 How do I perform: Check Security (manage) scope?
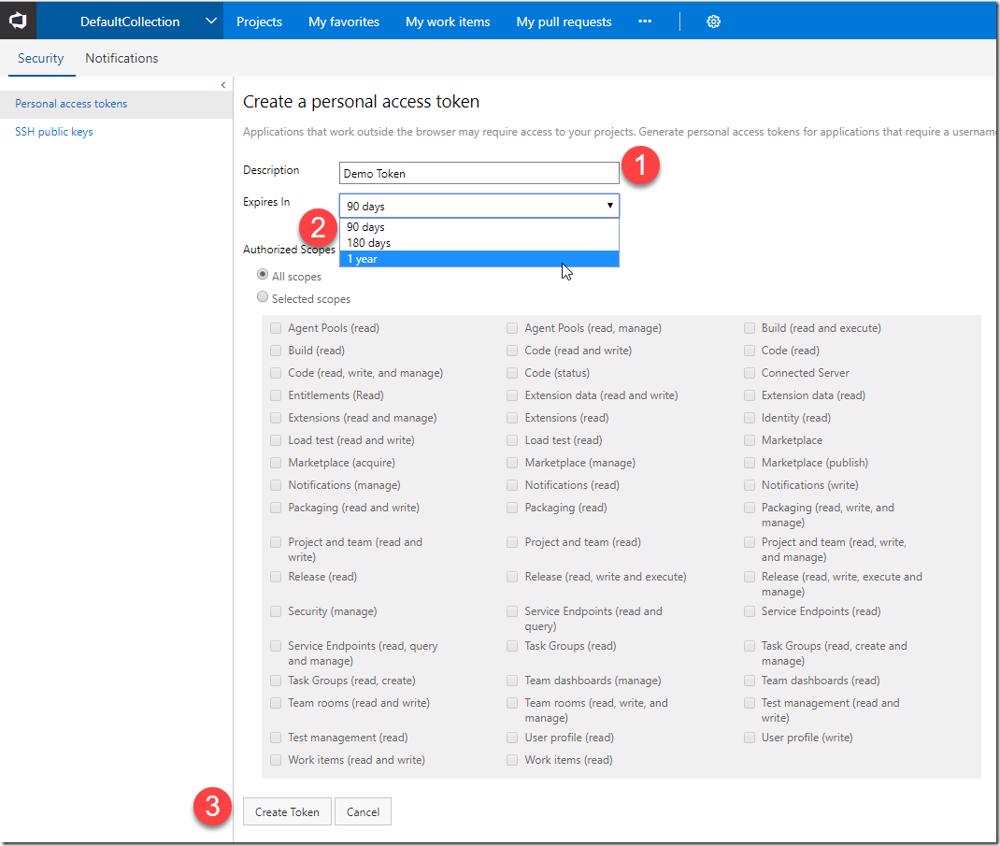[276, 611]
